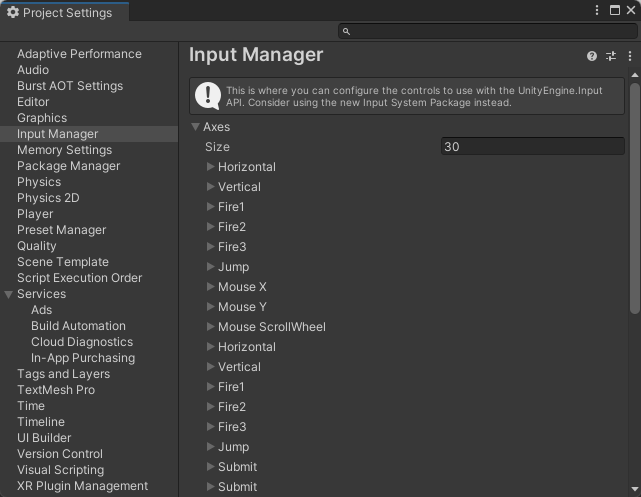This screenshot has width=641, height=497.
Task: Expand the first Fire3 axis entry
Action: click(211, 246)
